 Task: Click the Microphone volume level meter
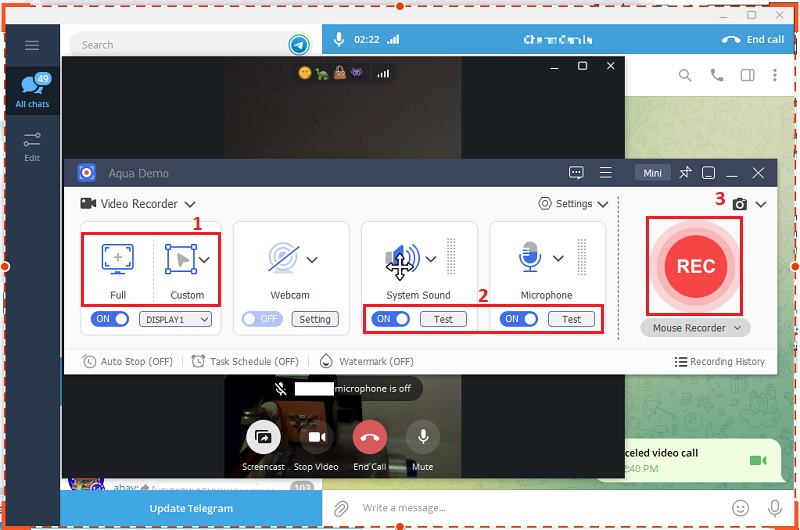click(582, 257)
